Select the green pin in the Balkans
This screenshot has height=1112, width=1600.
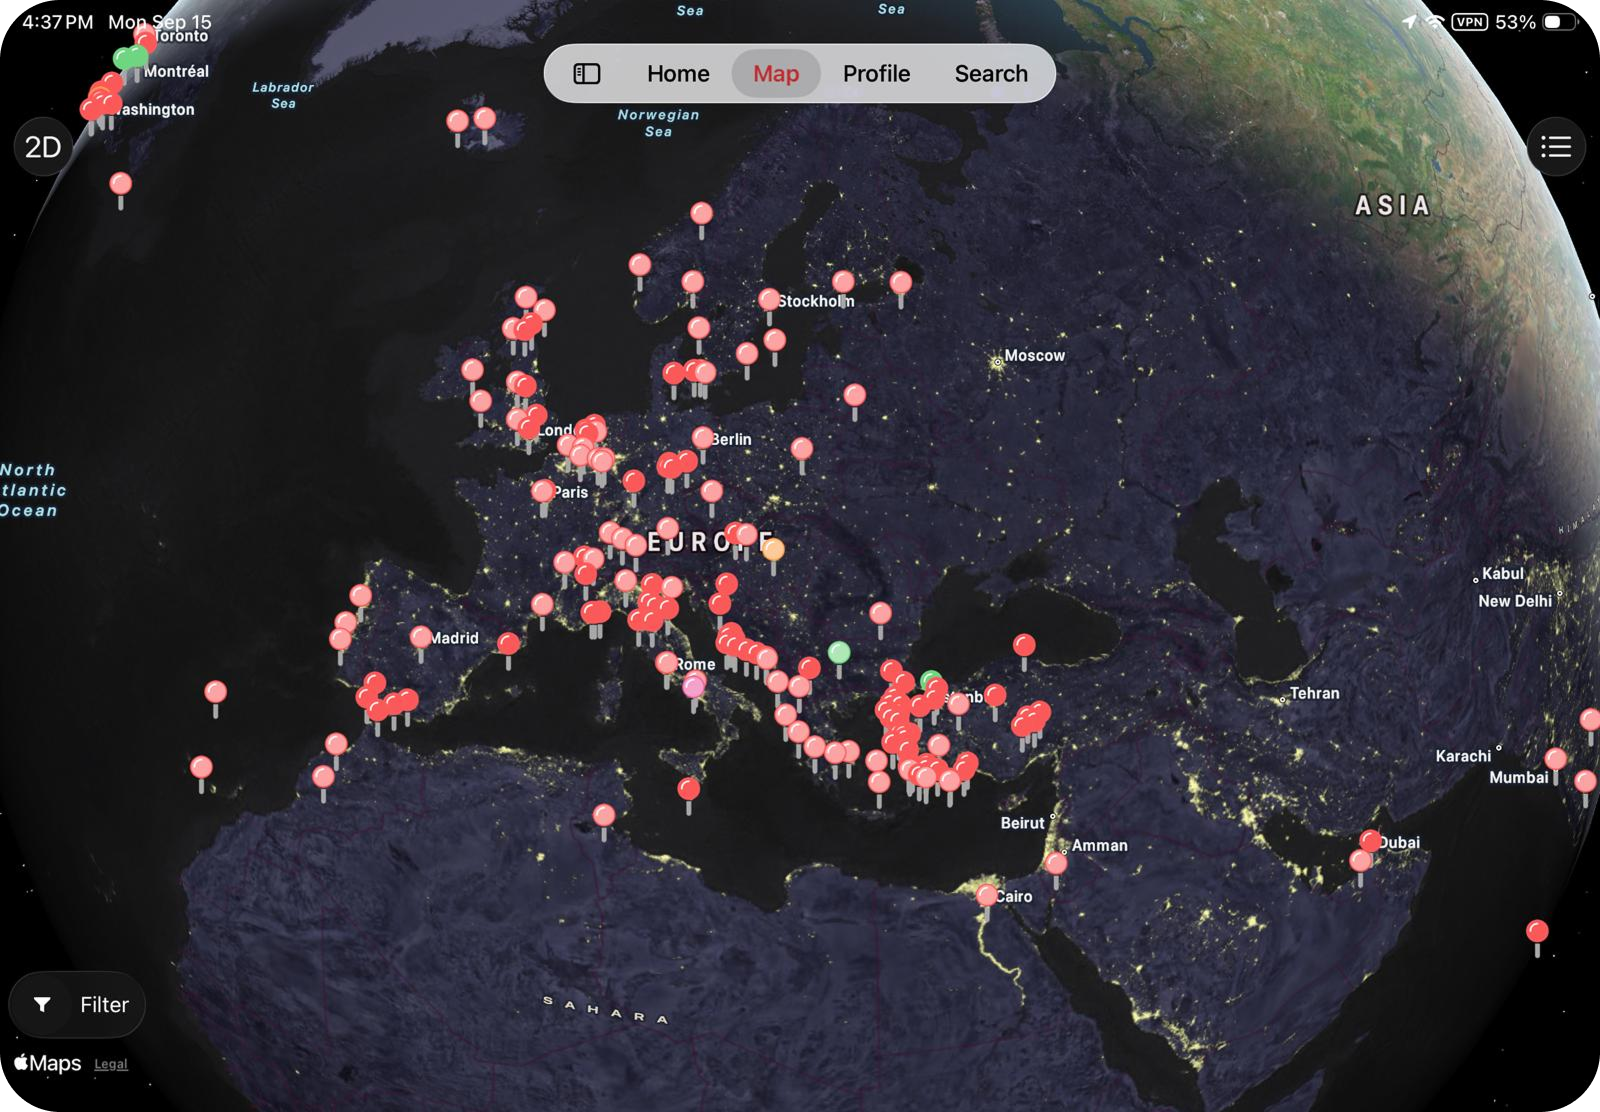(839, 653)
